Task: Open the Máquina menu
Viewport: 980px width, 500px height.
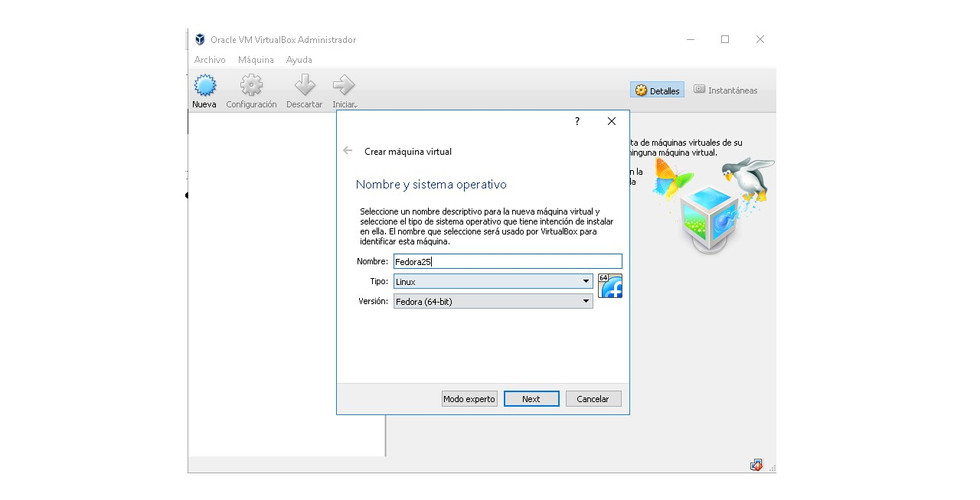Action: coord(256,59)
